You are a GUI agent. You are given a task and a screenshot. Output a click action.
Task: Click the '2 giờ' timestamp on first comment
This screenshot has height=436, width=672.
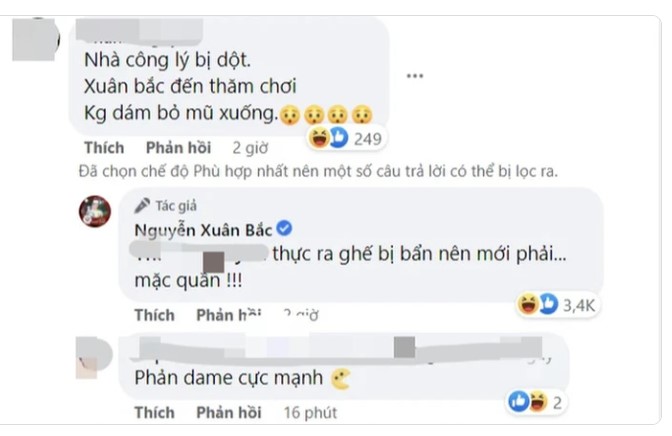click(x=250, y=148)
